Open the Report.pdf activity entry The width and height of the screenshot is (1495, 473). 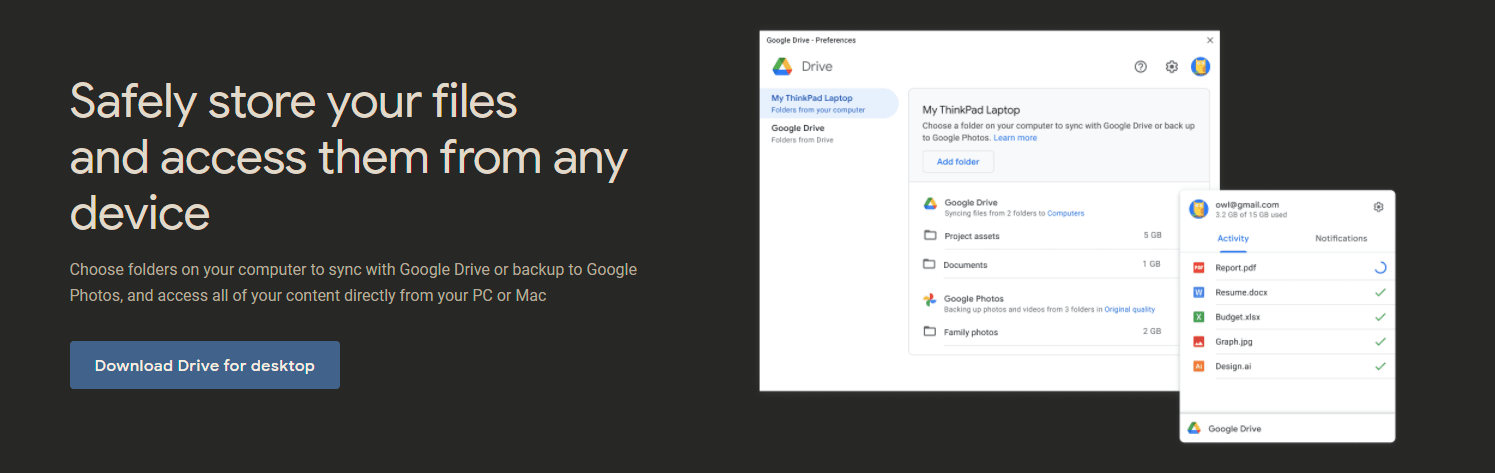(1288, 268)
